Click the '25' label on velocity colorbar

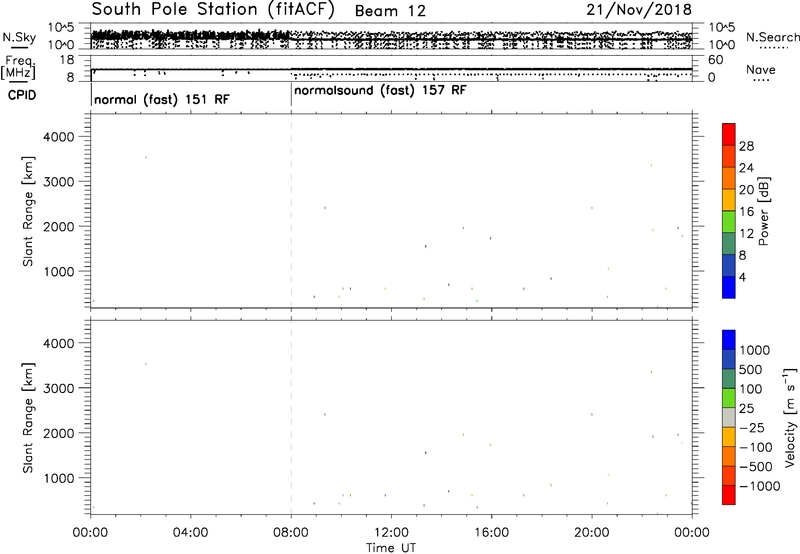point(747,409)
